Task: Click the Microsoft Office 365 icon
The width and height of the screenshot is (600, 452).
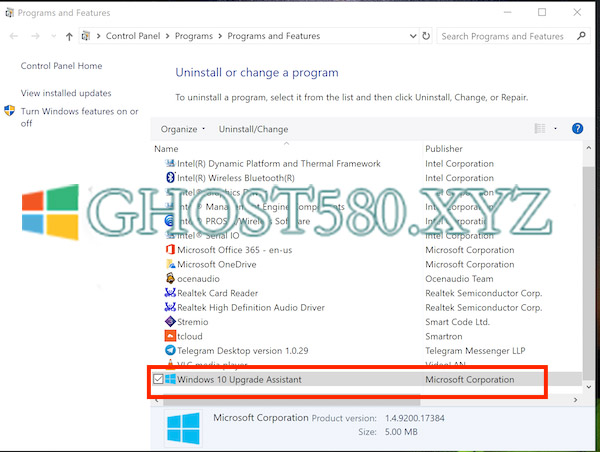Action: coord(170,250)
